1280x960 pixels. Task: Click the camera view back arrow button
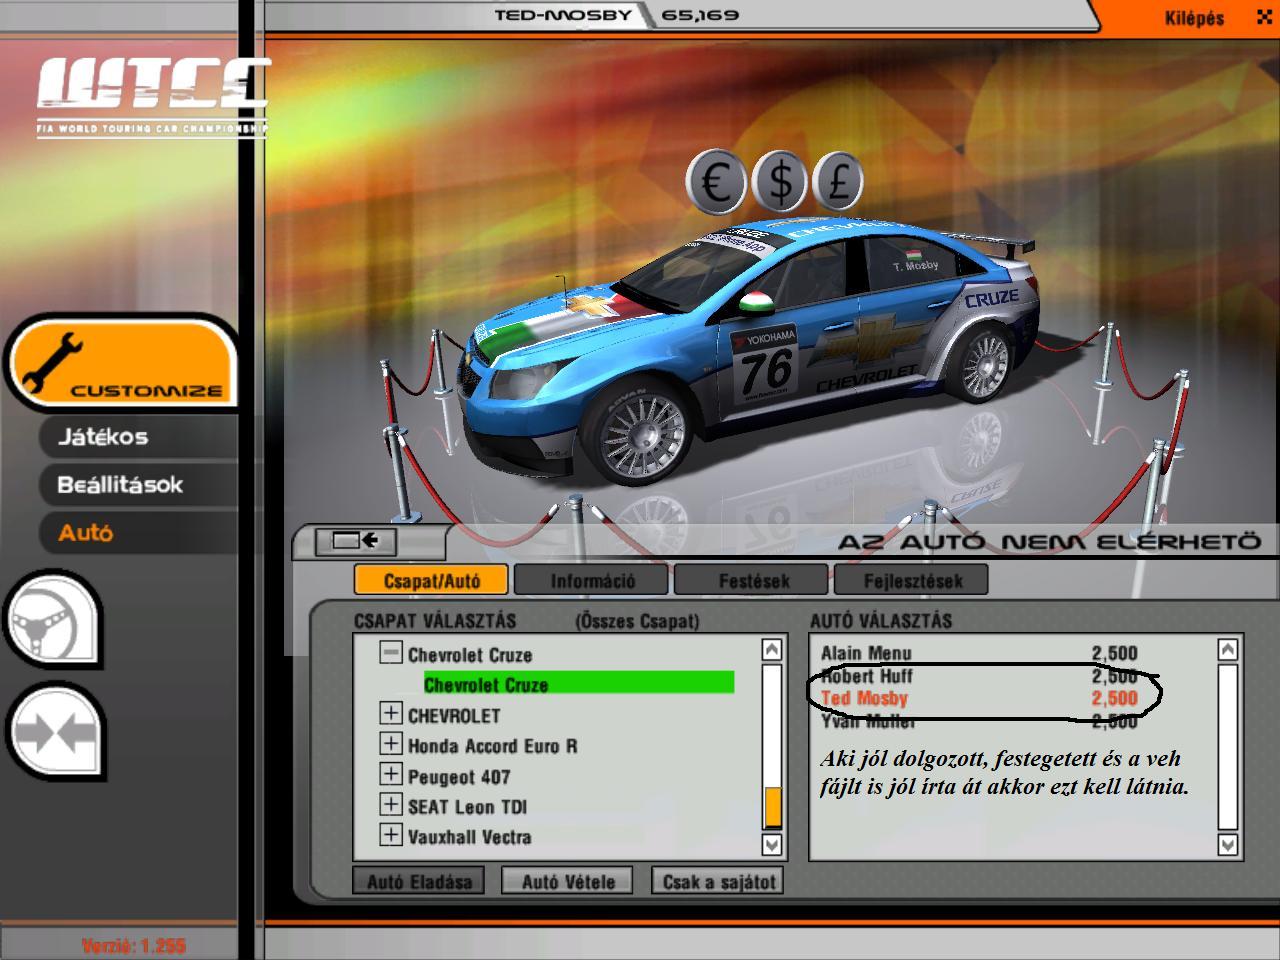tap(356, 541)
